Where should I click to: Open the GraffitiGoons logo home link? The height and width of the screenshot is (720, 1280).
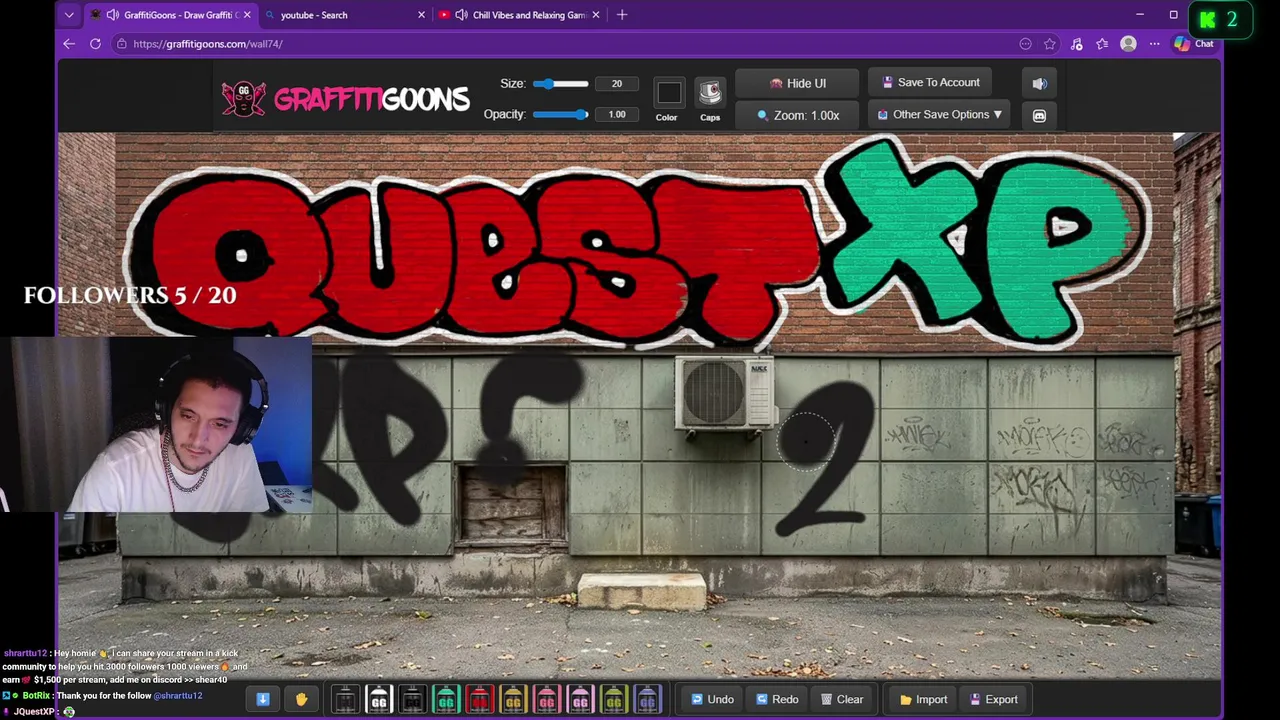coord(345,98)
